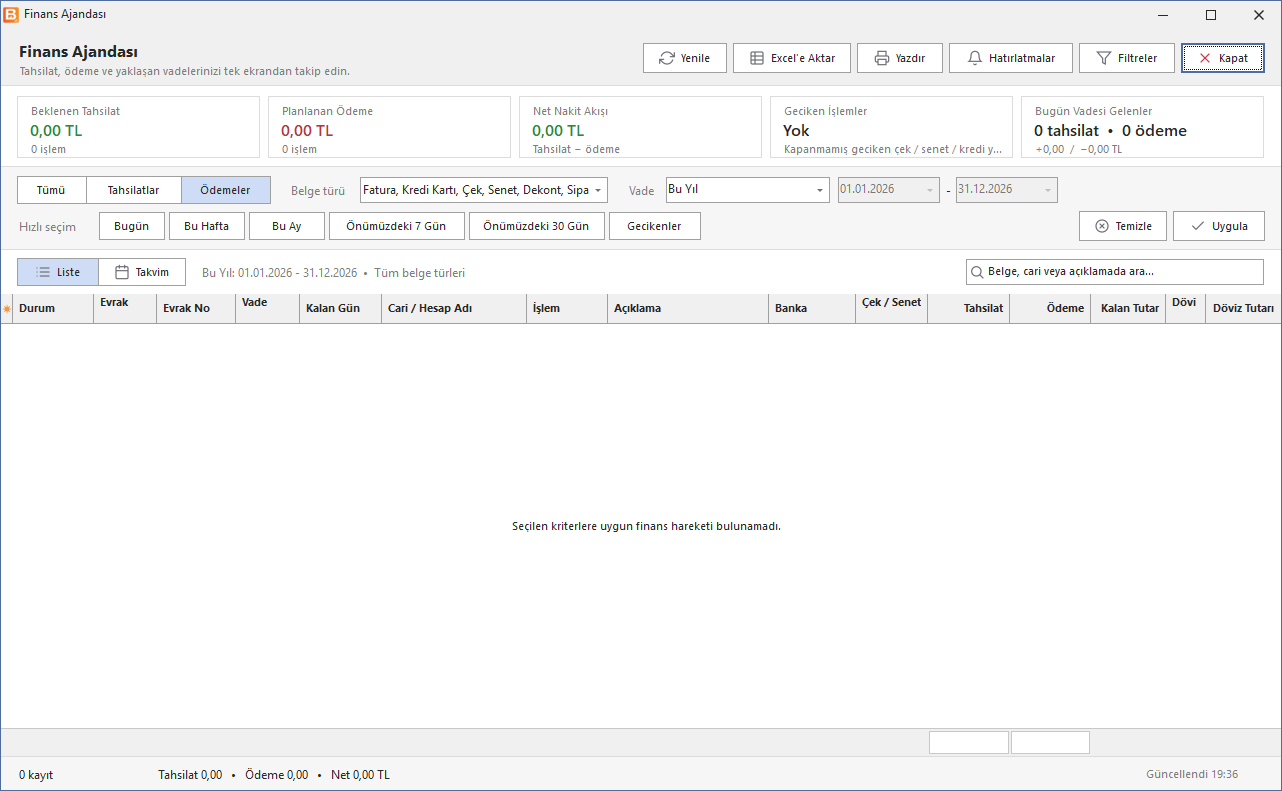Click the Önümüzdeki 30 Gün quick filter
This screenshot has width=1282, height=791.
(537, 226)
